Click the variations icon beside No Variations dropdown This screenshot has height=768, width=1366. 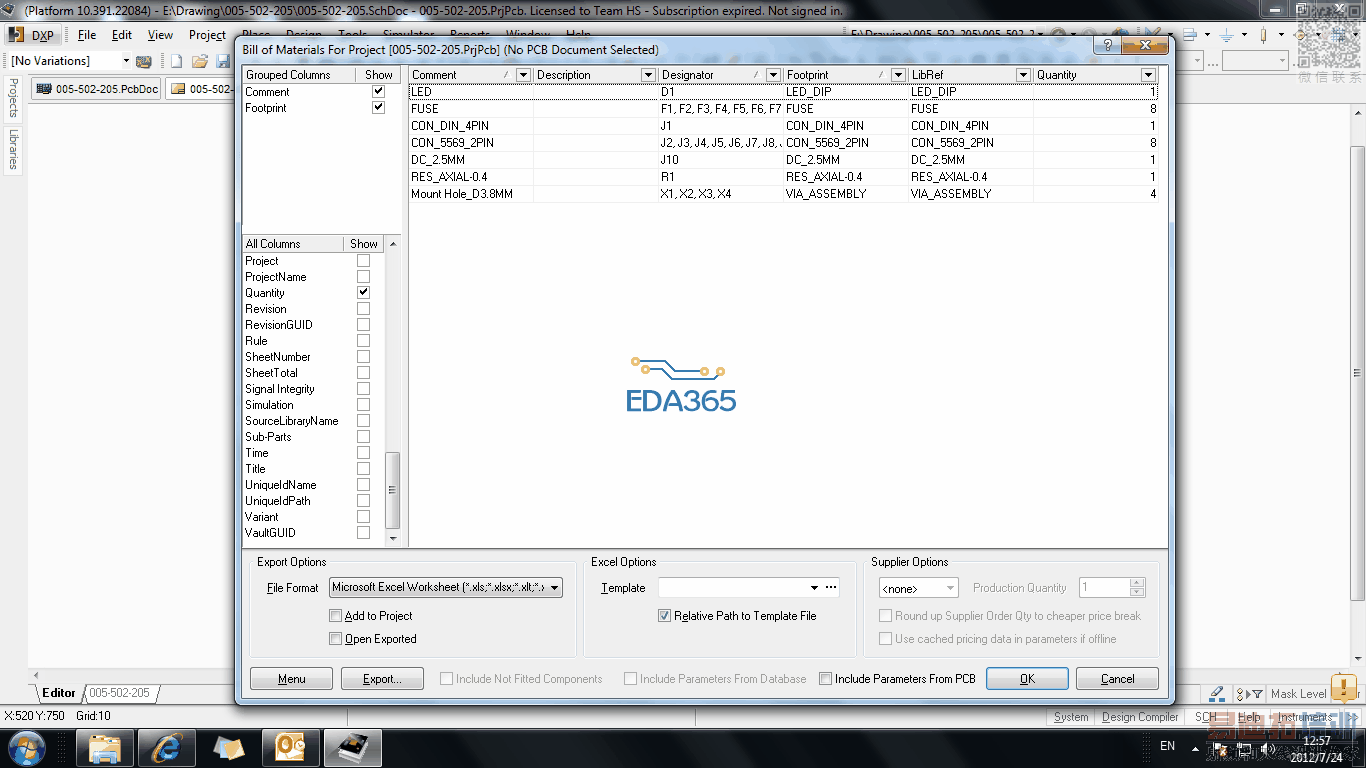point(144,61)
